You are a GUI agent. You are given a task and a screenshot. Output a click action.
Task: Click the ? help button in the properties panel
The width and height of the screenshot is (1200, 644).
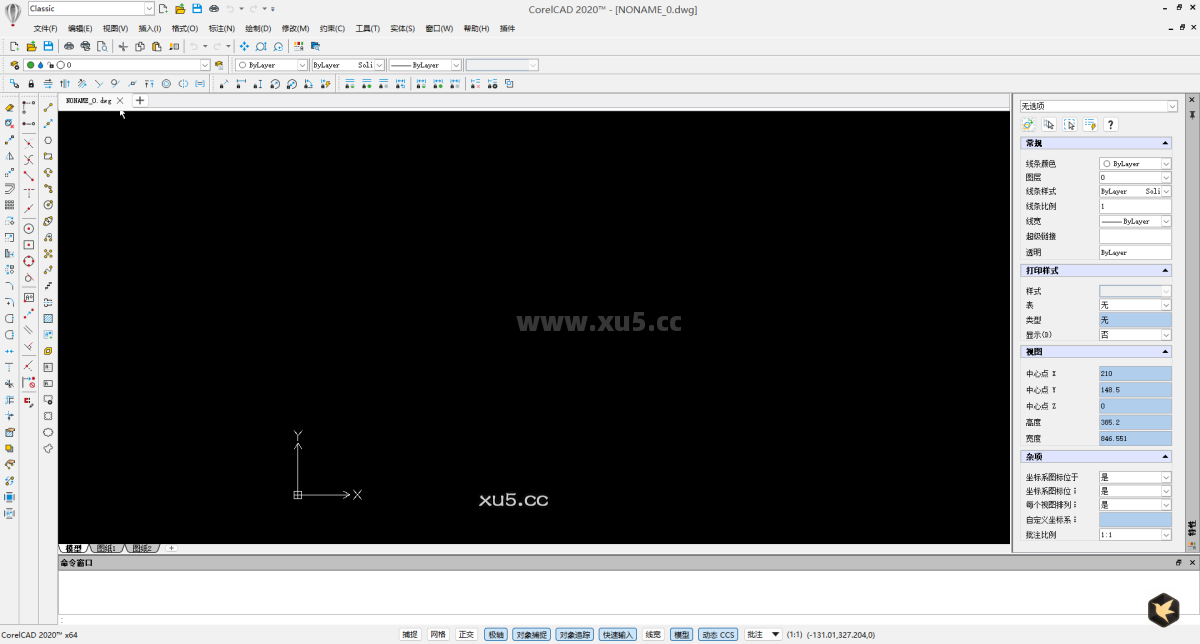click(1110, 124)
